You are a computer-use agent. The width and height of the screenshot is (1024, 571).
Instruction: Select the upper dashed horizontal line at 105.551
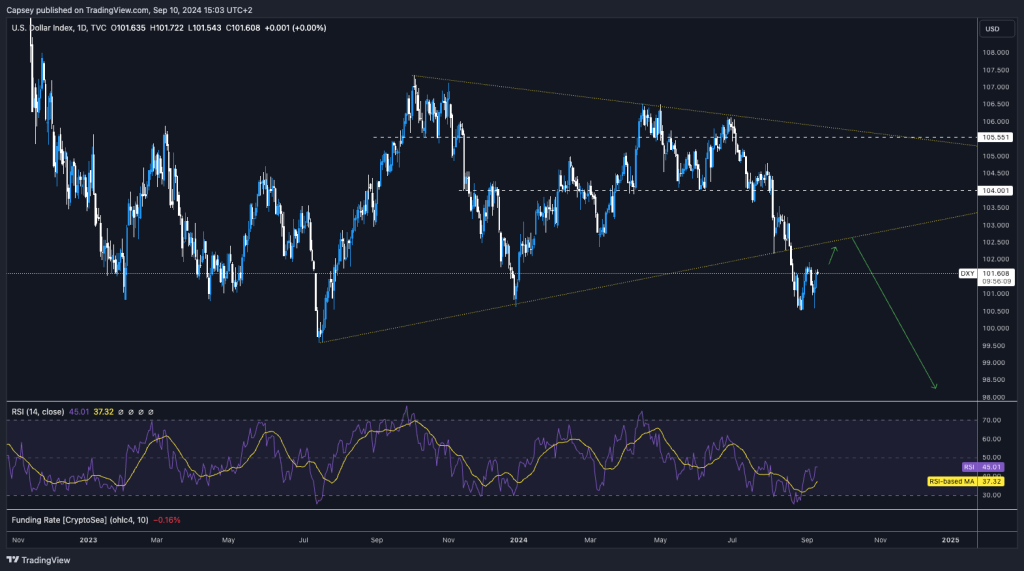600,137
